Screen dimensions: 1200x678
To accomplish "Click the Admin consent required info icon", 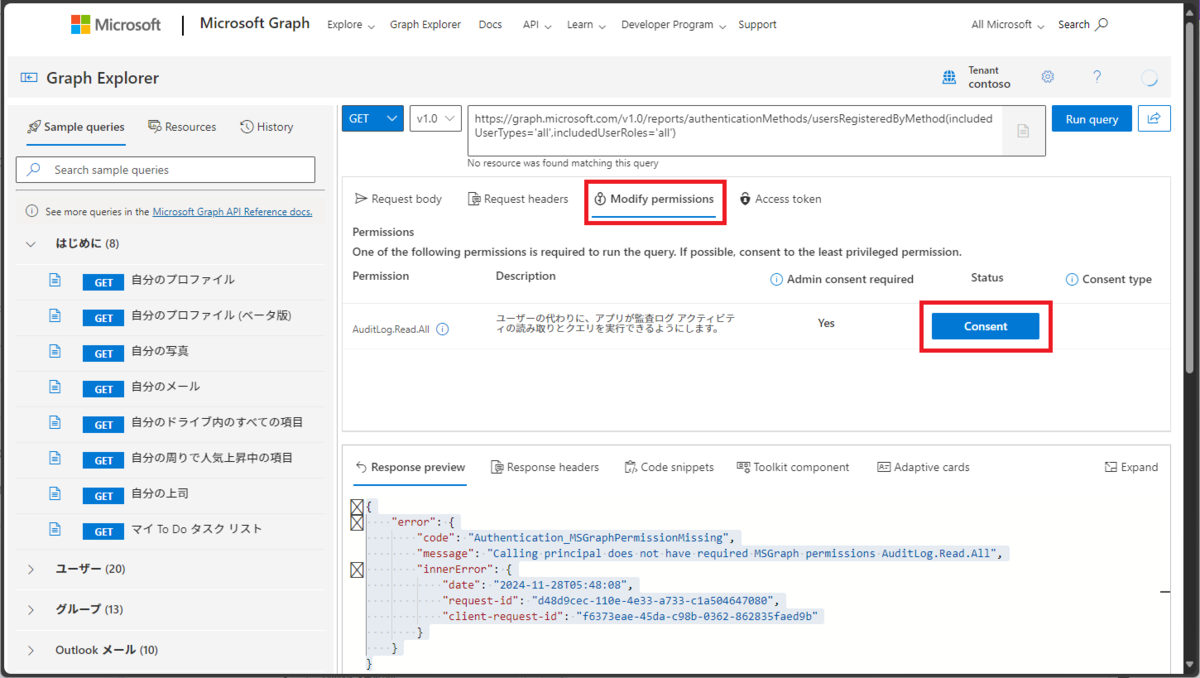I will click(x=776, y=280).
